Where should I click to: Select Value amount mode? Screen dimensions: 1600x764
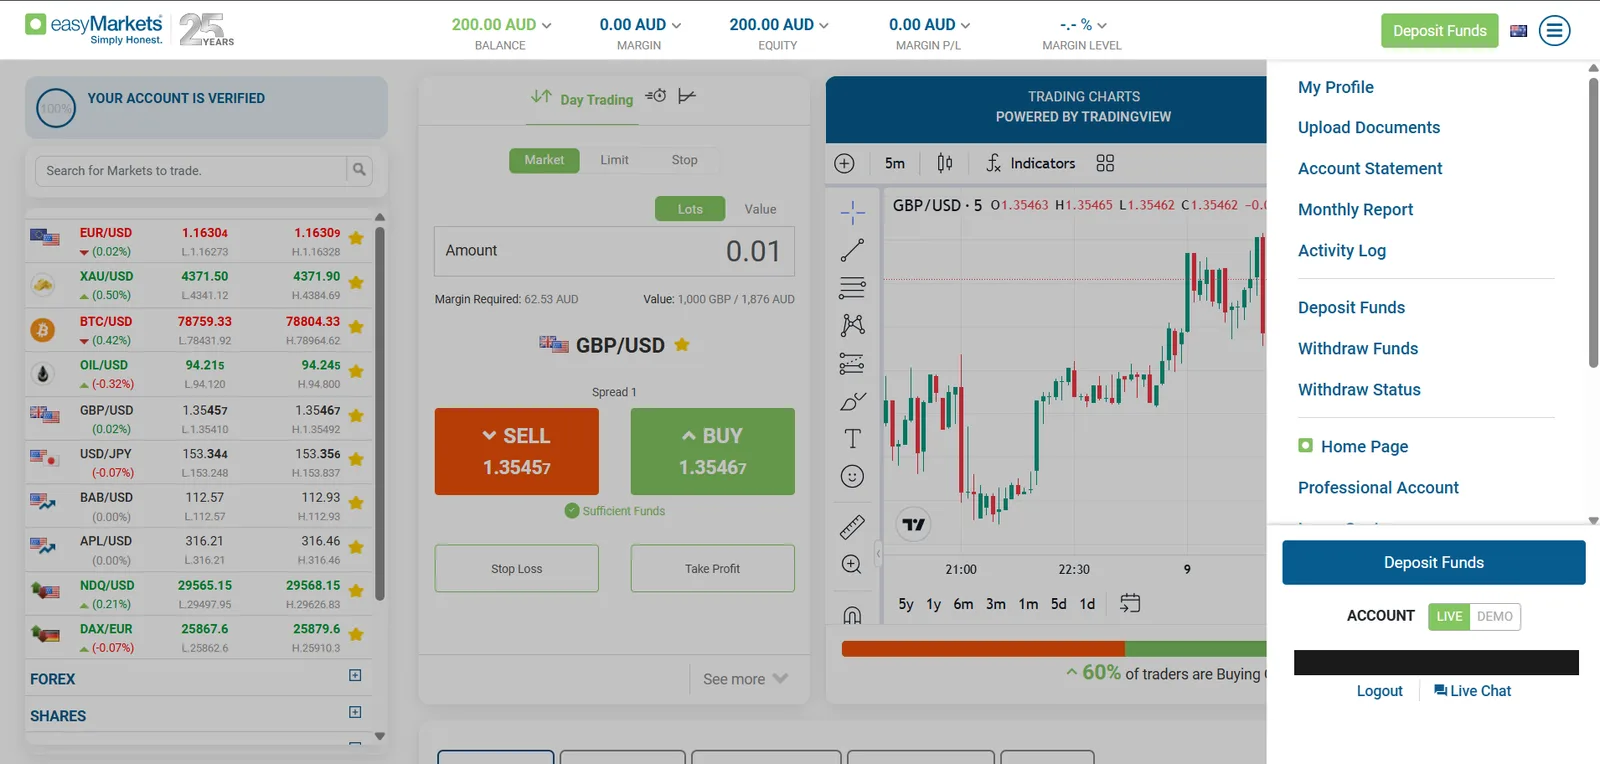760,209
